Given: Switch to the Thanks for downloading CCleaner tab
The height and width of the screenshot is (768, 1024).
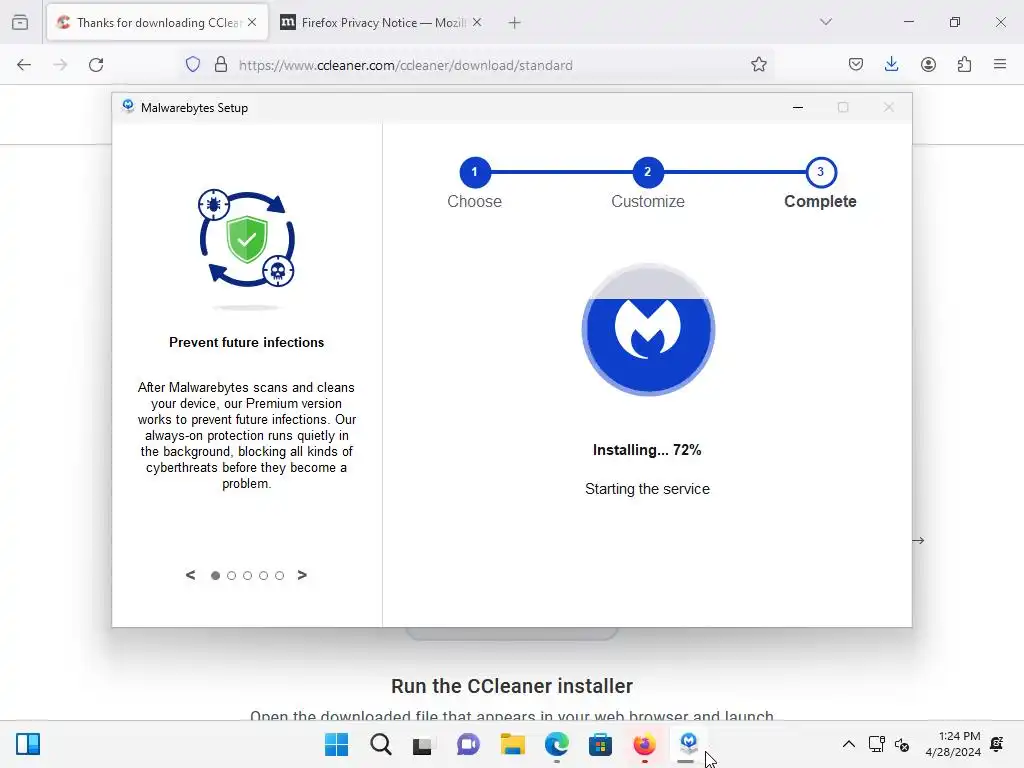Looking at the screenshot, I should [157, 23].
